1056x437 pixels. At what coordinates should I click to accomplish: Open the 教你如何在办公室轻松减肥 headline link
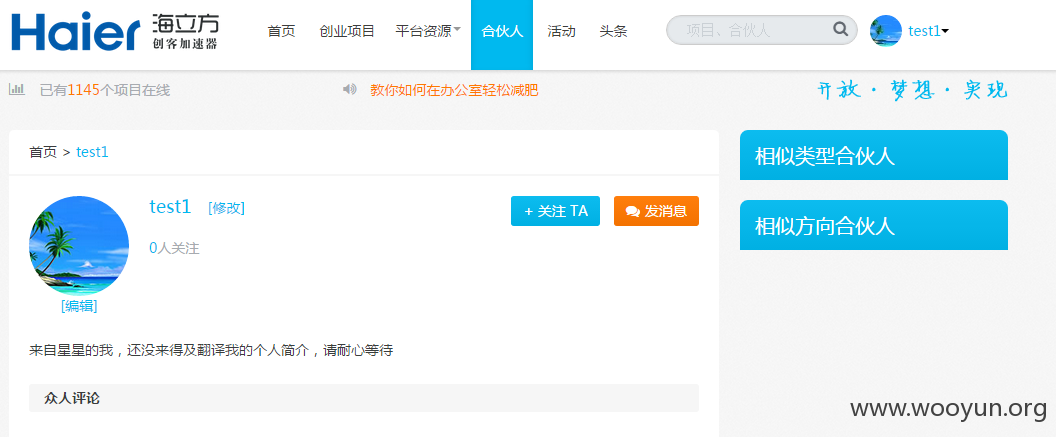click(x=455, y=90)
